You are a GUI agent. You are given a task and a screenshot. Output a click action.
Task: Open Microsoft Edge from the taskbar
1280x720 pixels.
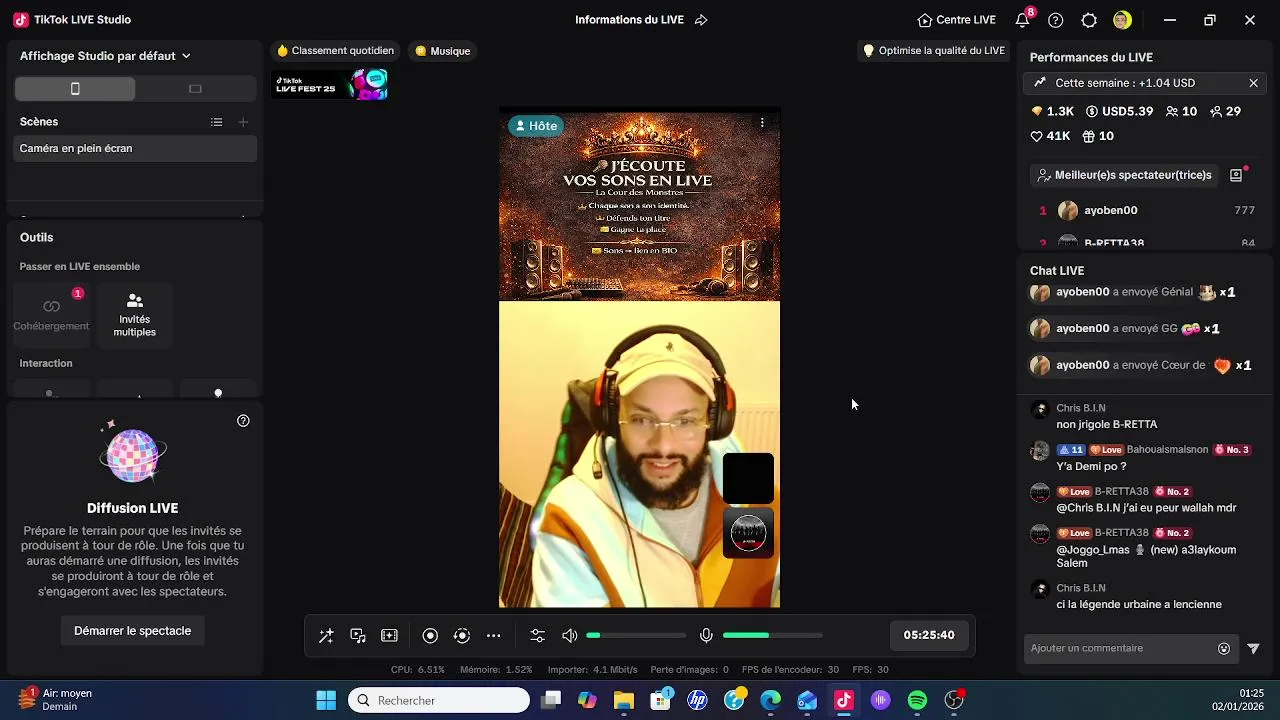point(770,700)
